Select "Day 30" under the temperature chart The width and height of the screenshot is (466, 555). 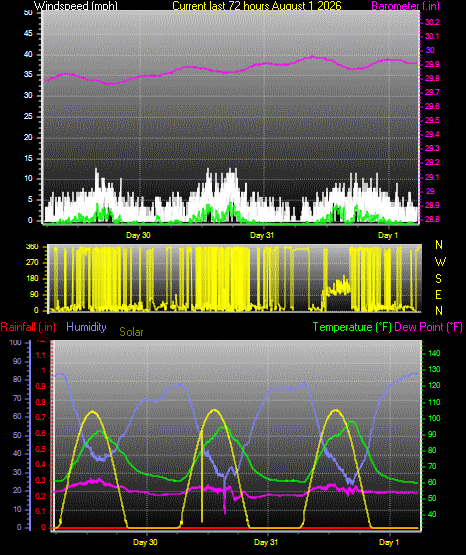pyautogui.click(x=145, y=542)
